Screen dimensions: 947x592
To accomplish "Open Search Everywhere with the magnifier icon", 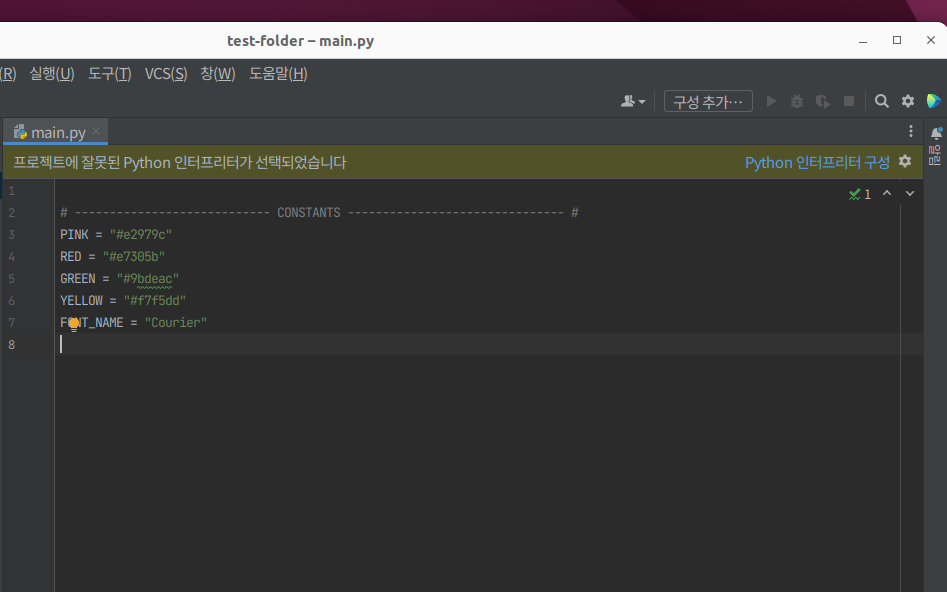I will pos(881,100).
